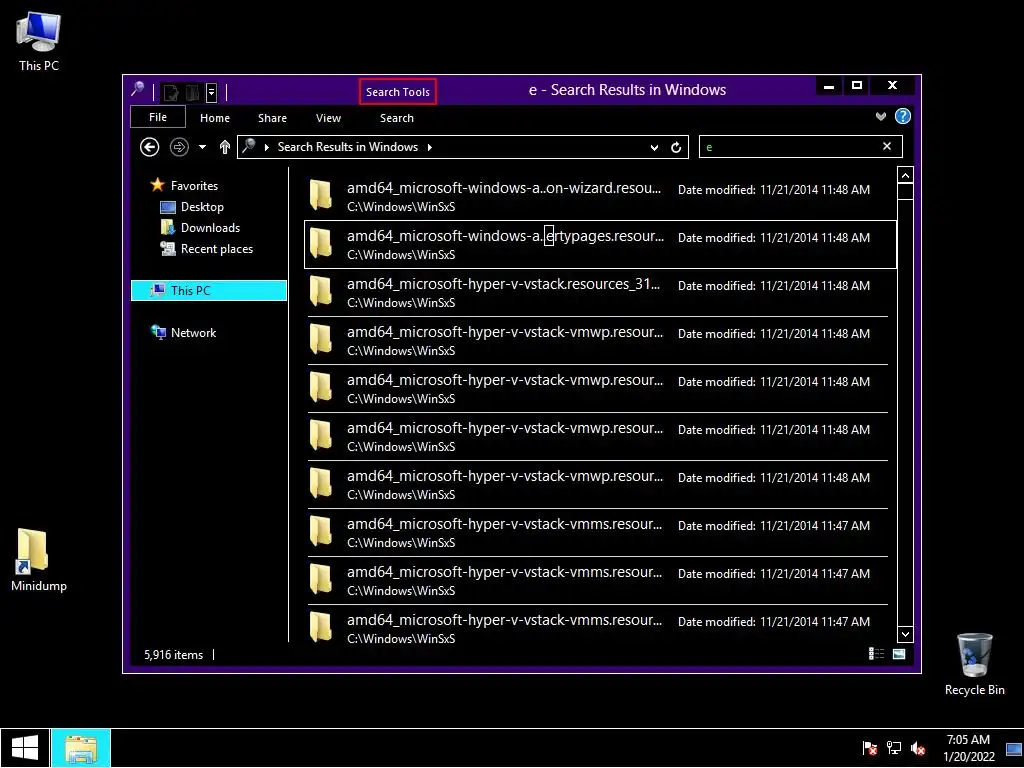Open the File menu tab
1024x768 pixels.
[x=158, y=118]
